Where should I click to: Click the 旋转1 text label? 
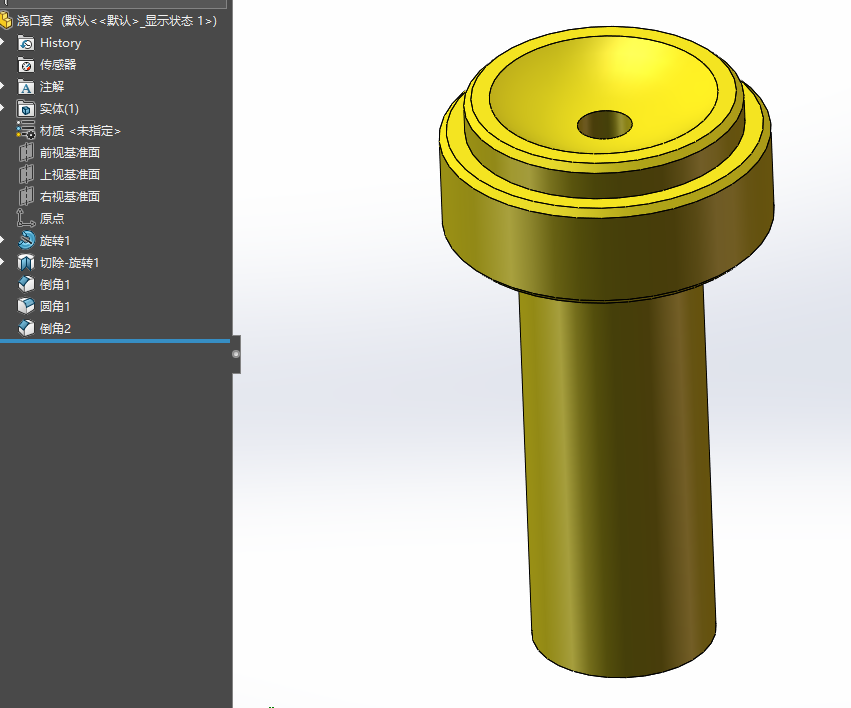[x=55, y=240]
